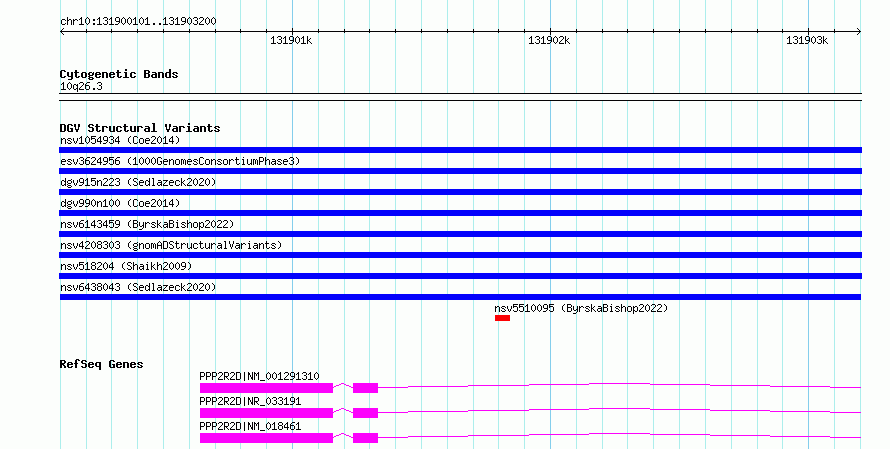
Task: Open PPP2R2D|NM_001291310 transcript label
Action: 259,376
